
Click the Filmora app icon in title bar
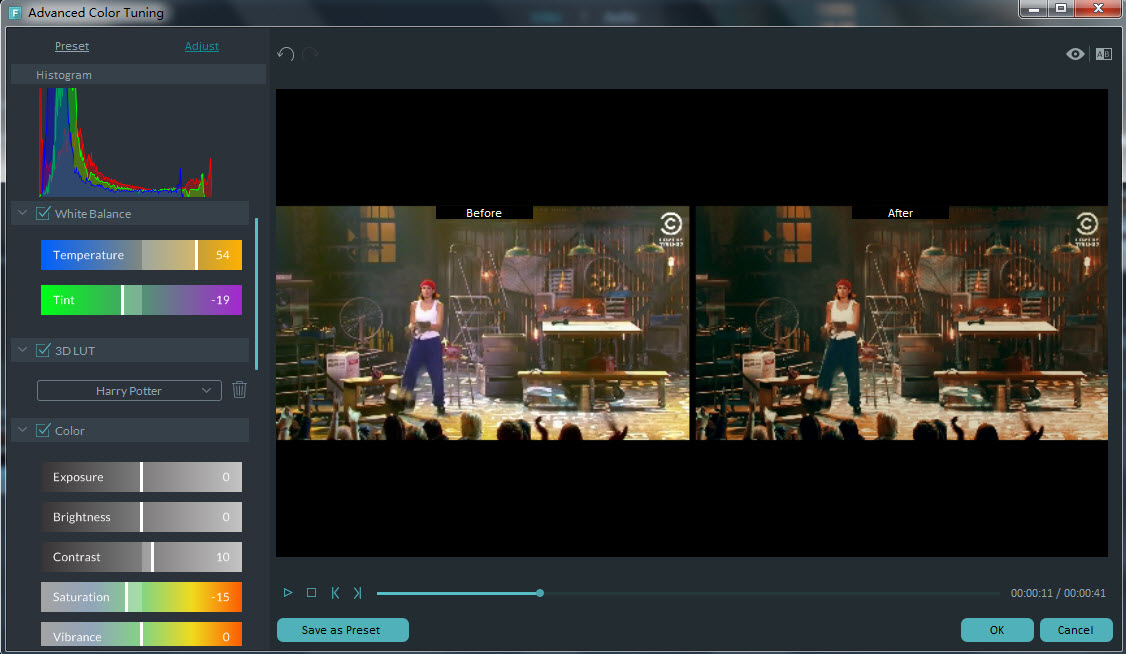pyautogui.click(x=14, y=13)
